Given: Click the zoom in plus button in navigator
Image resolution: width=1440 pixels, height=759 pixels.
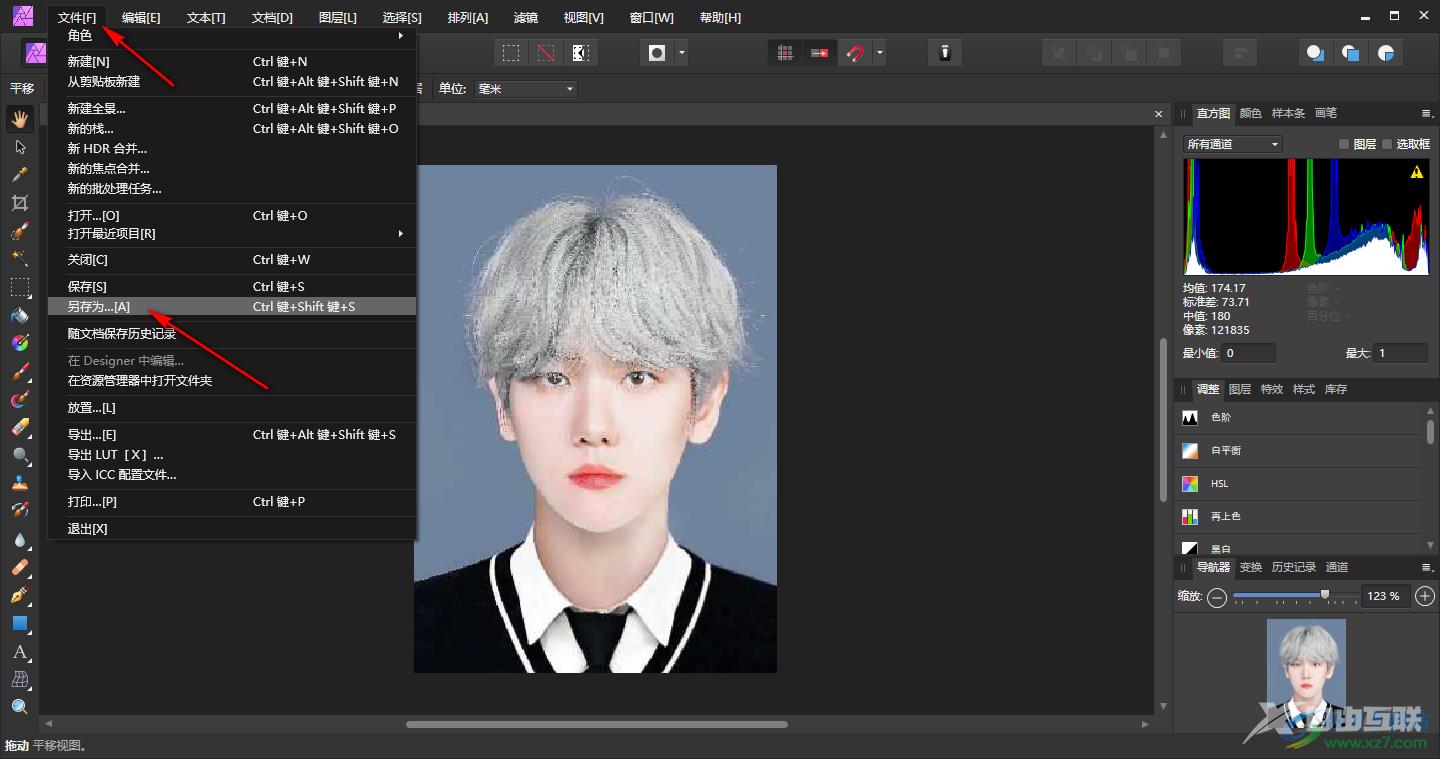Looking at the screenshot, I should [x=1425, y=596].
